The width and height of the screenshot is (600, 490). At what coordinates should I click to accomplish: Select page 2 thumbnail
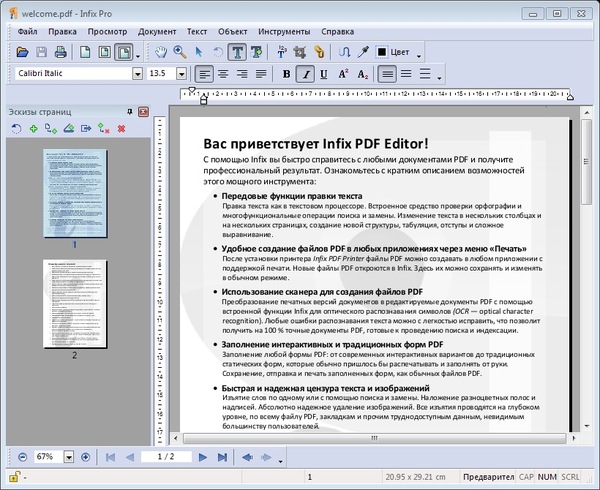click(74, 303)
